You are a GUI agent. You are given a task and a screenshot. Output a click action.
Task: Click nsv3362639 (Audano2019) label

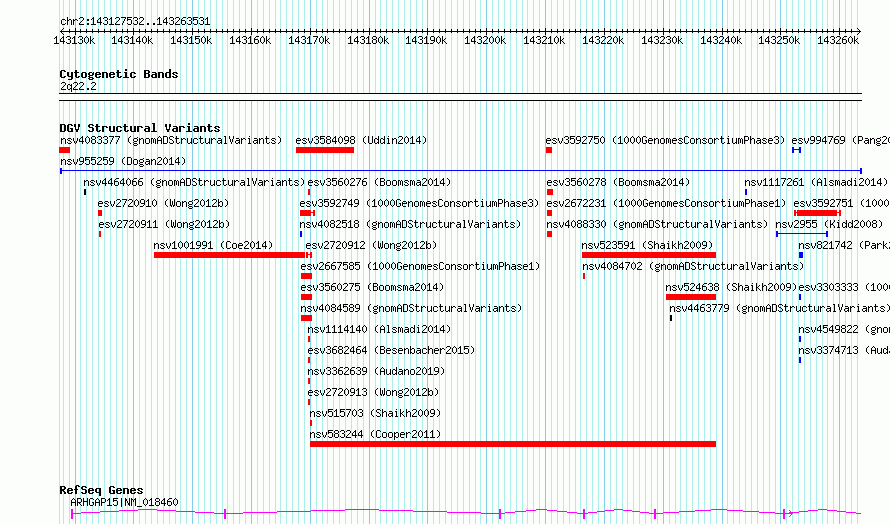376,371
